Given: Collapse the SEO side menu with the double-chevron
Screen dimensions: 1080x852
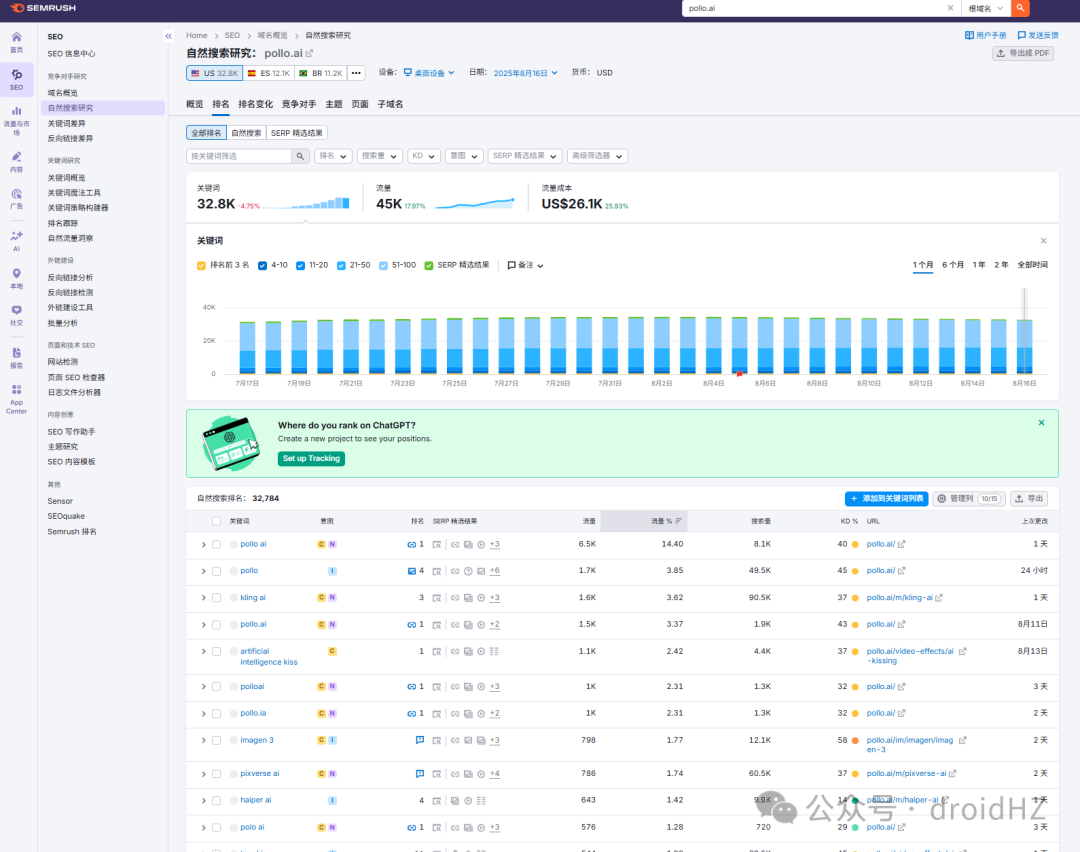Looking at the screenshot, I should click(168, 37).
